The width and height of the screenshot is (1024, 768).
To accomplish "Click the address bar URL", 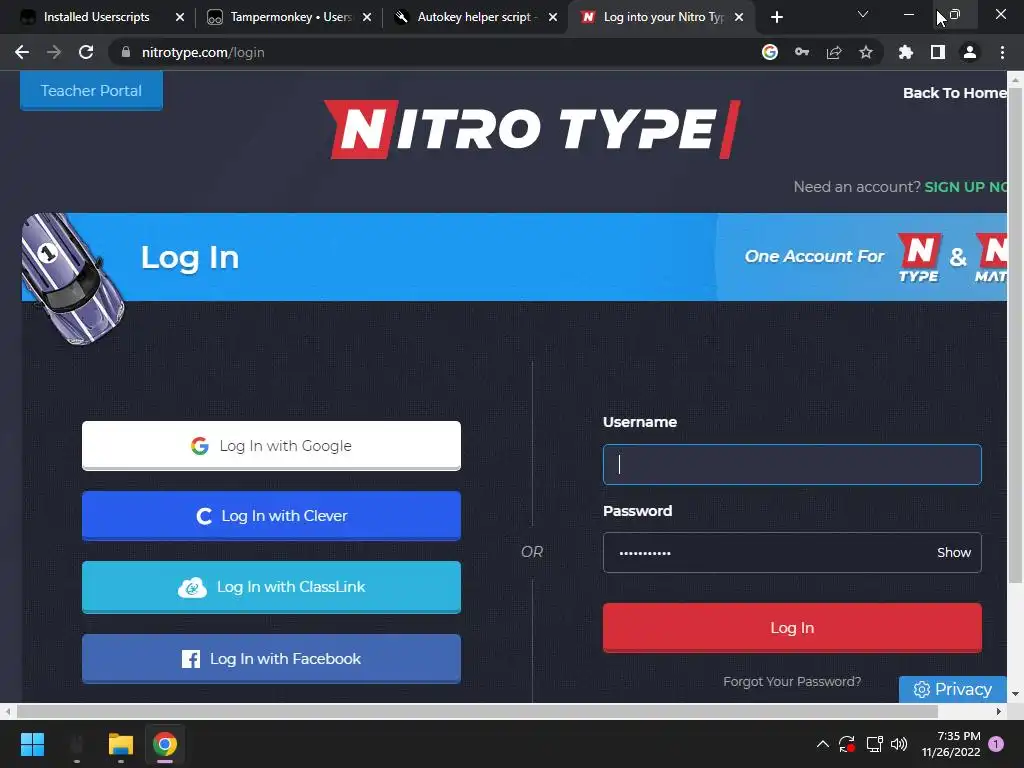I will 203,52.
